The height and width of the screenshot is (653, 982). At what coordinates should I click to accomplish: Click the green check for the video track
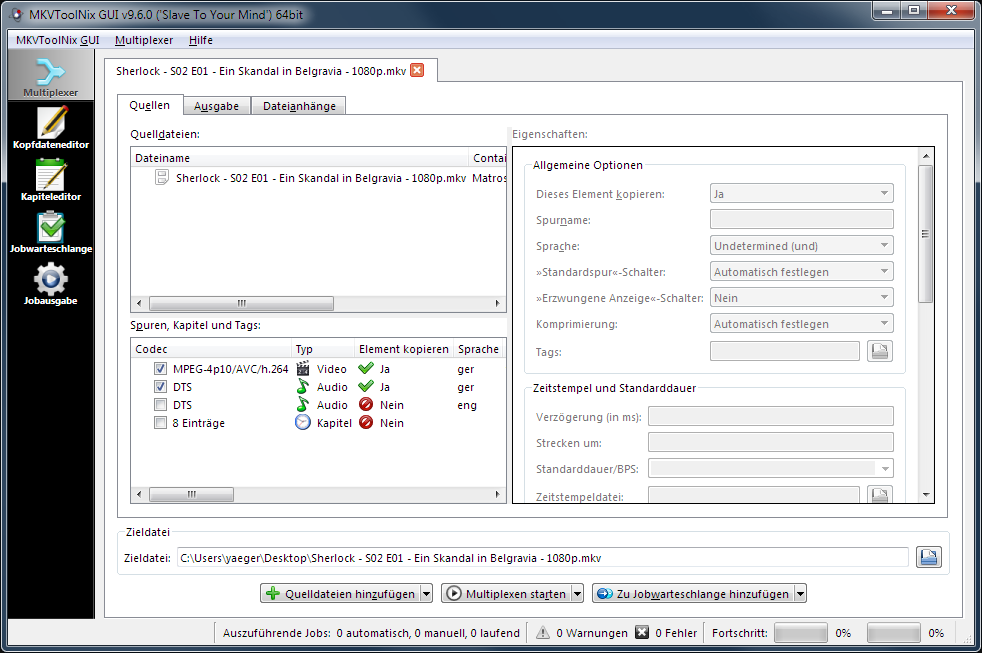pyautogui.click(x=366, y=368)
